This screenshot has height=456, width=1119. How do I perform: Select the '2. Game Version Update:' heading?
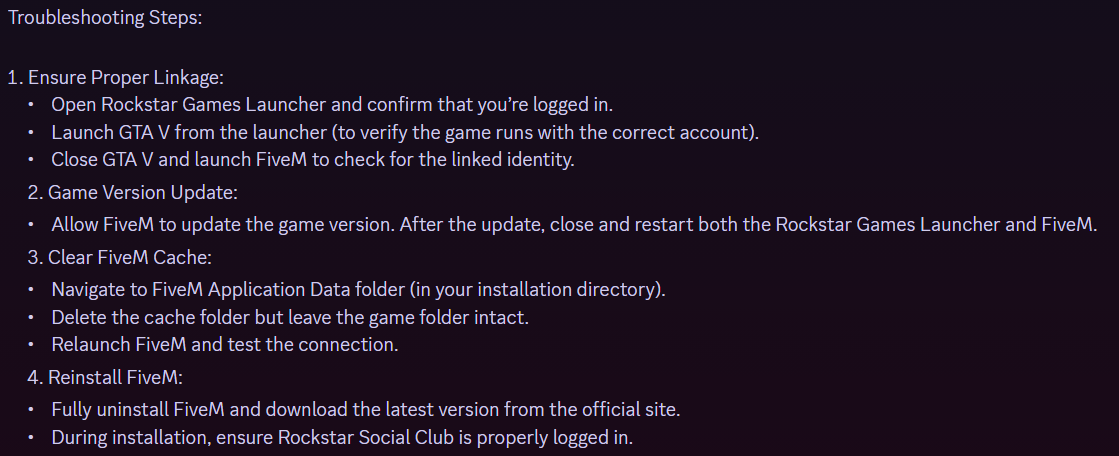tap(133, 193)
